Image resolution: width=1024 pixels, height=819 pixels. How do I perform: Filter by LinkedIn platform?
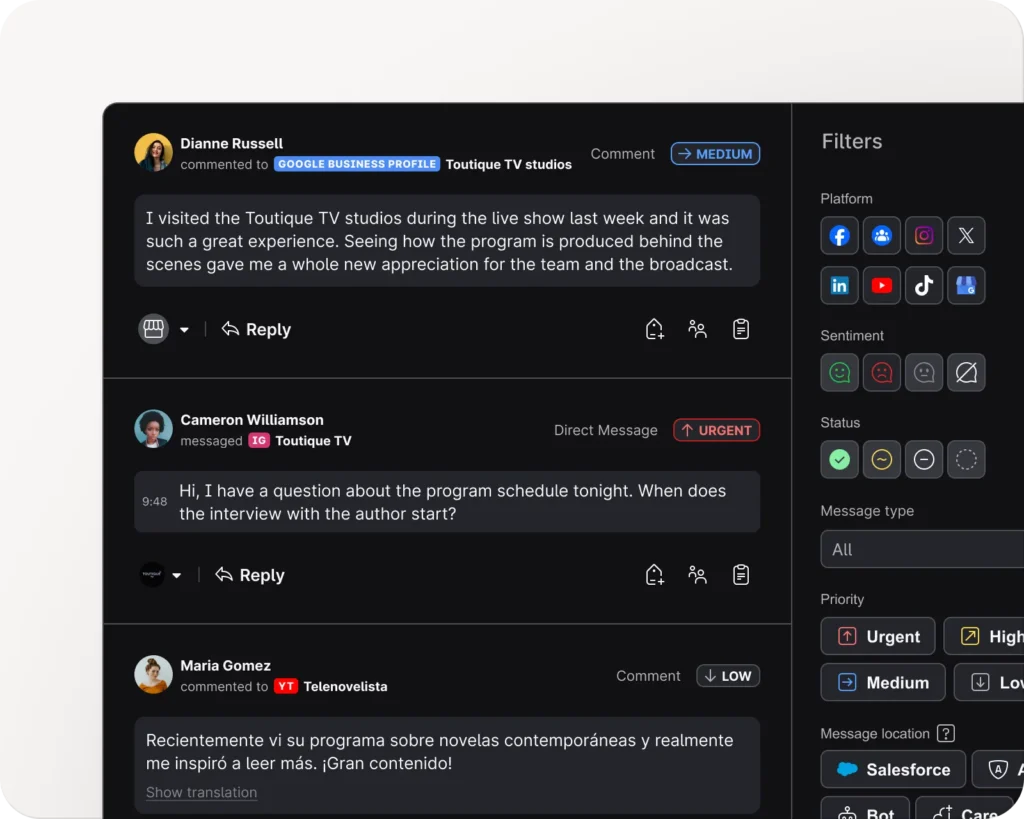coord(840,286)
